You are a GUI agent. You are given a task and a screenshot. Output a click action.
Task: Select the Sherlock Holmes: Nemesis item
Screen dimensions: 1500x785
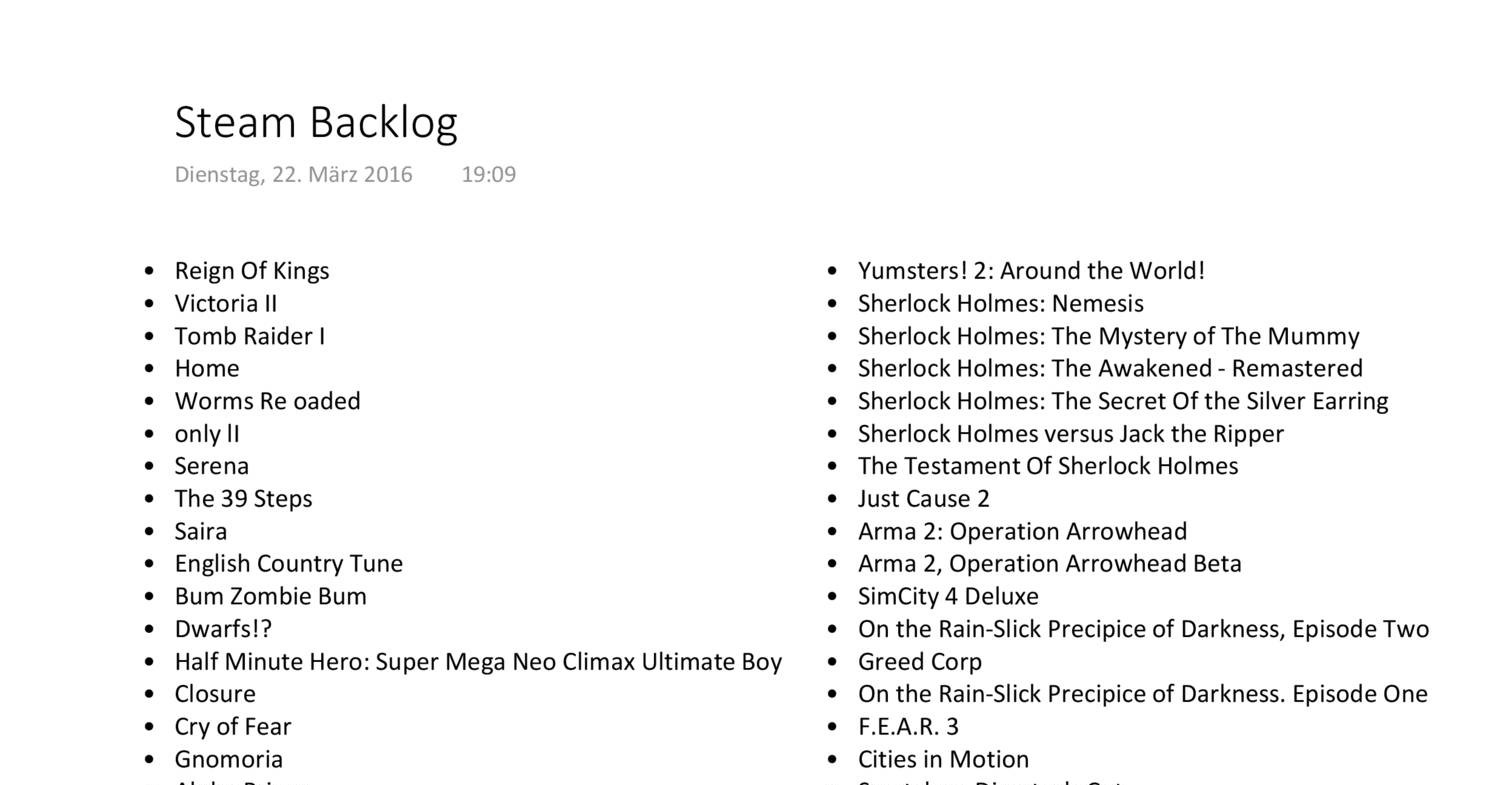pos(1000,303)
